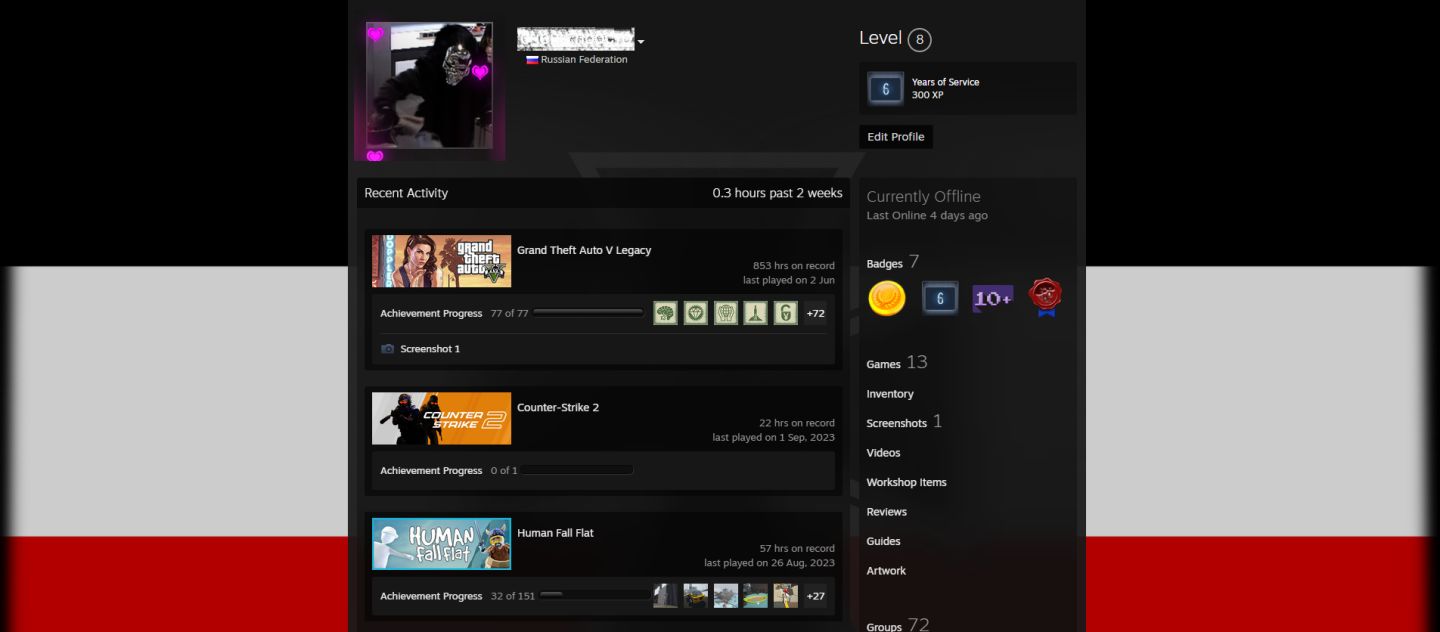Click the Human Fall Flat achievement progress bar
Viewport: 1440px width, 632px height.
click(x=594, y=596)
